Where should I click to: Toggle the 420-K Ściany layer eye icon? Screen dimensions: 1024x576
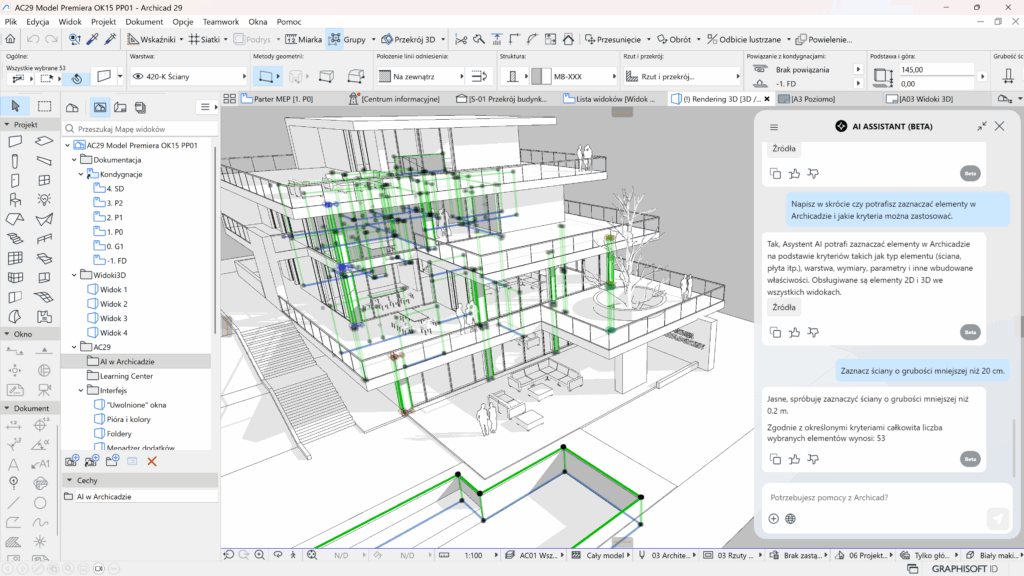point(137,75)
